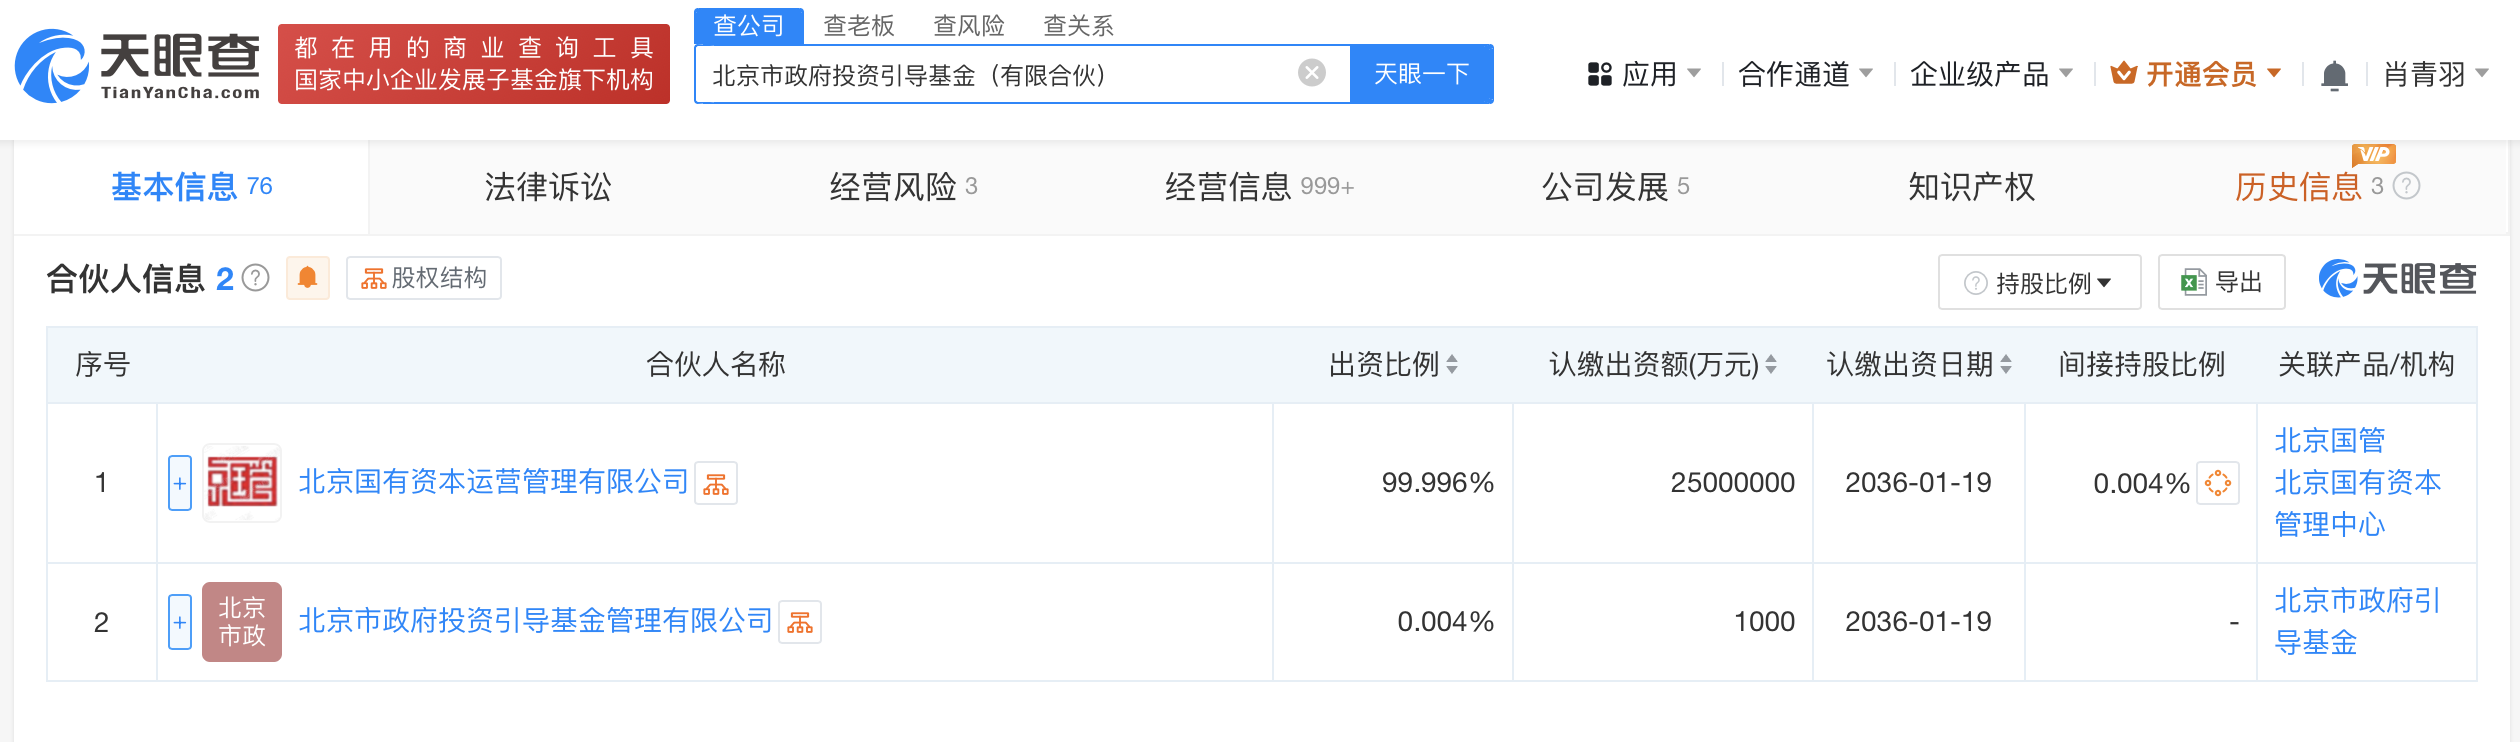Select the 查老板 search tab

[x=858, y=25]
